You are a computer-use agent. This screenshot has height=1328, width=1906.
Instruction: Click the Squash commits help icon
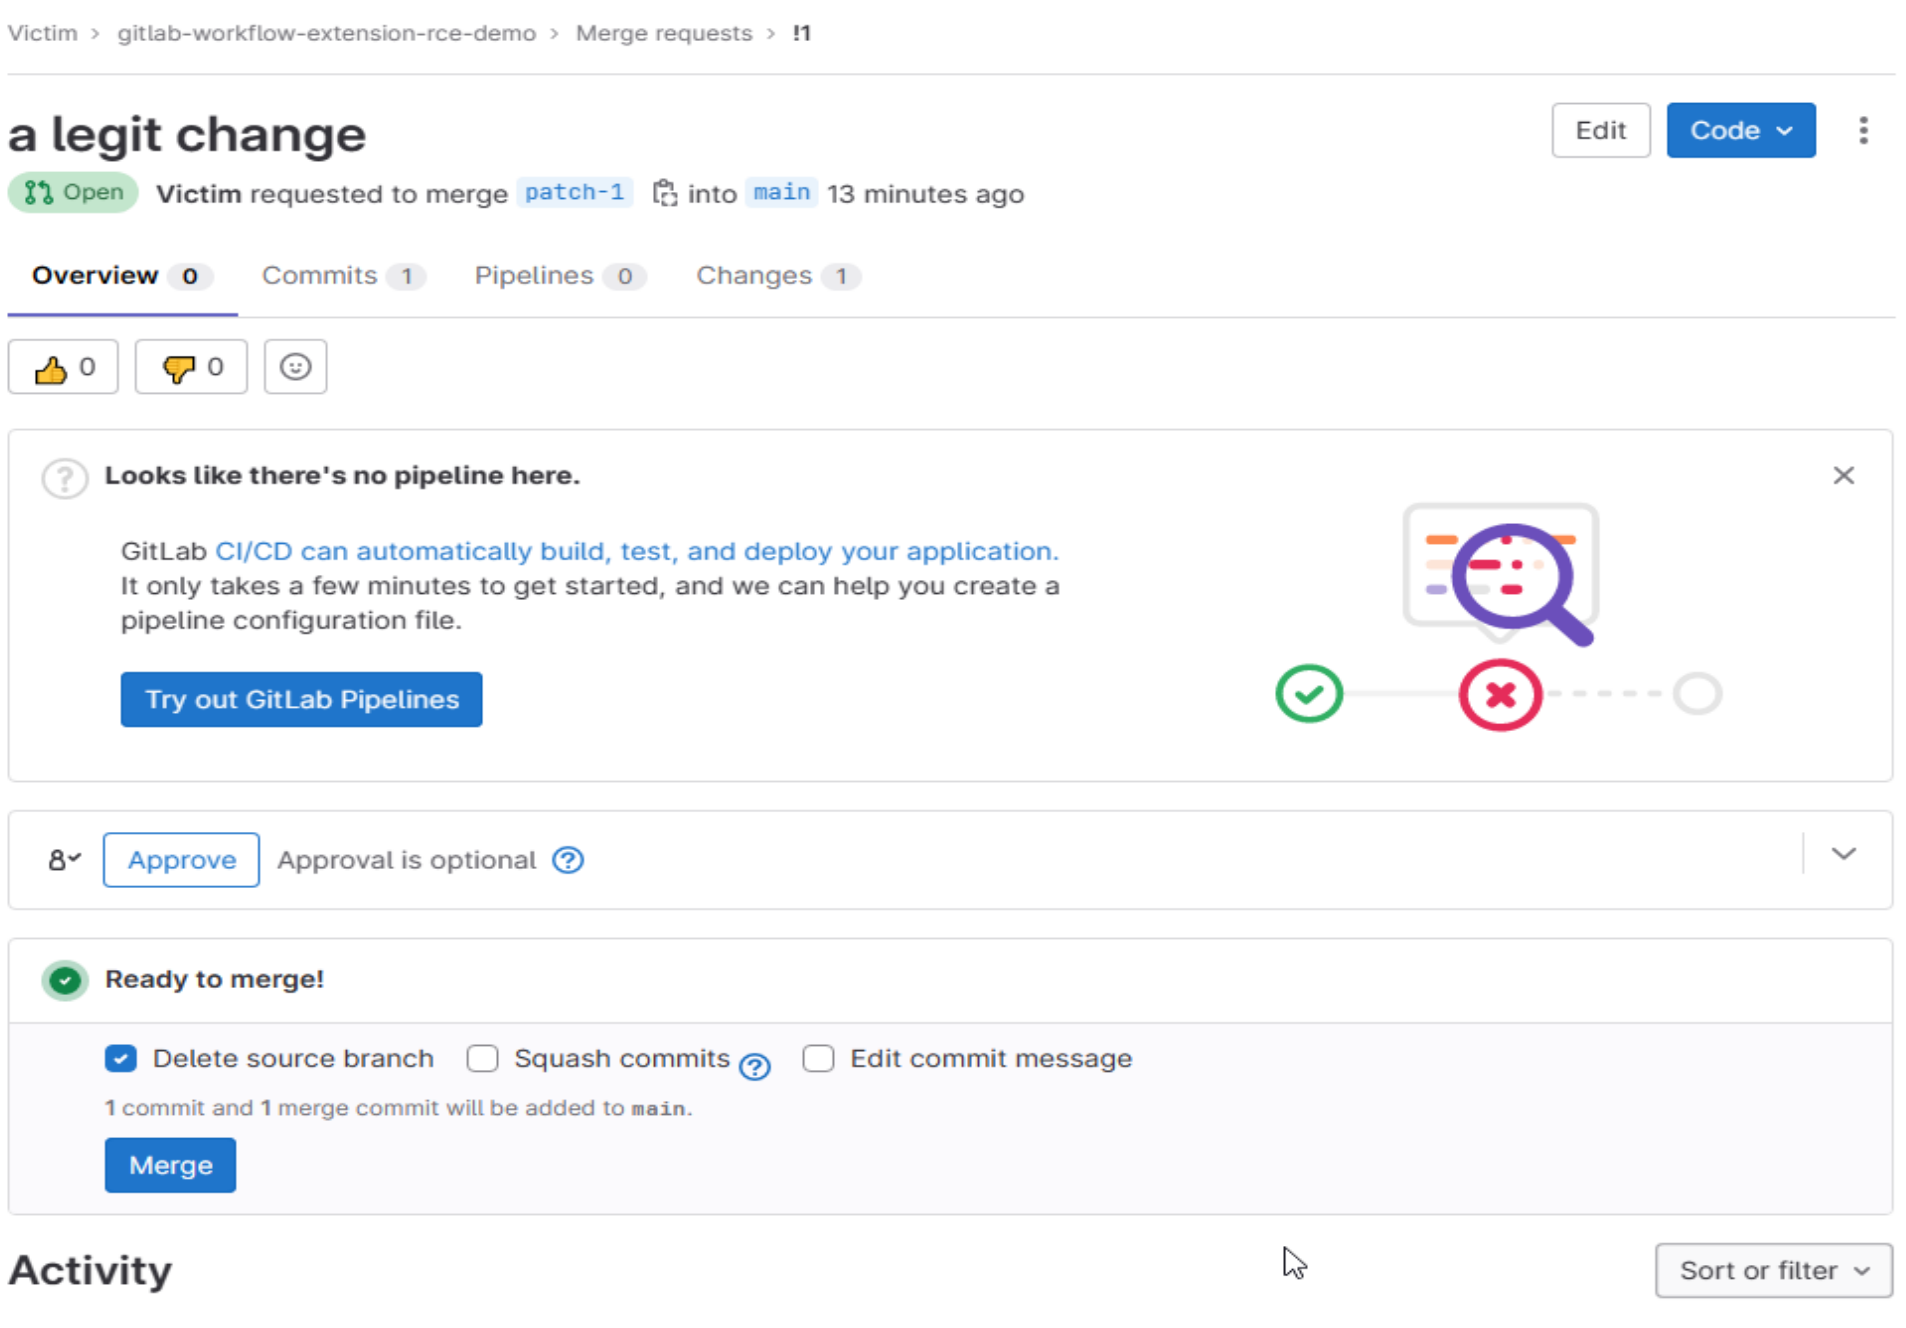(755, 1067)
